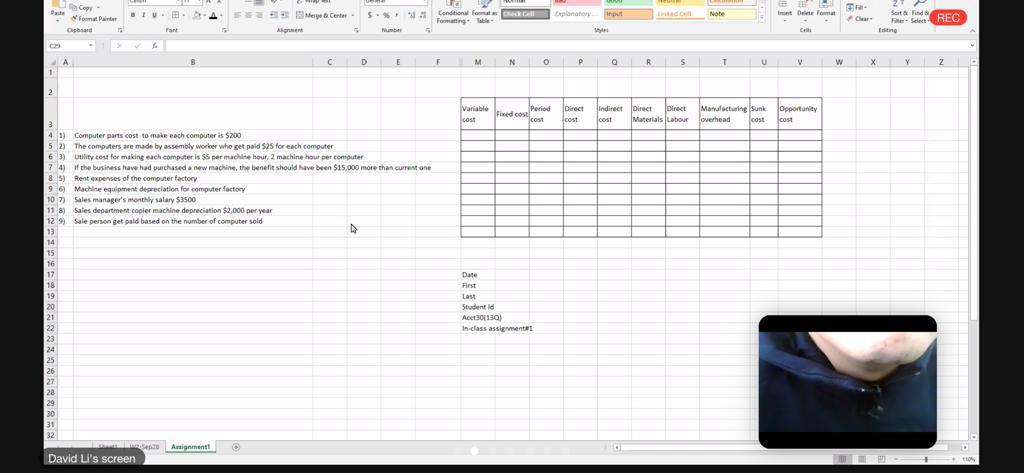This screenshot has width=1024, height=473.
Task: Collapse the ribbon with the chevron
Action: click(x=972, y=31)
